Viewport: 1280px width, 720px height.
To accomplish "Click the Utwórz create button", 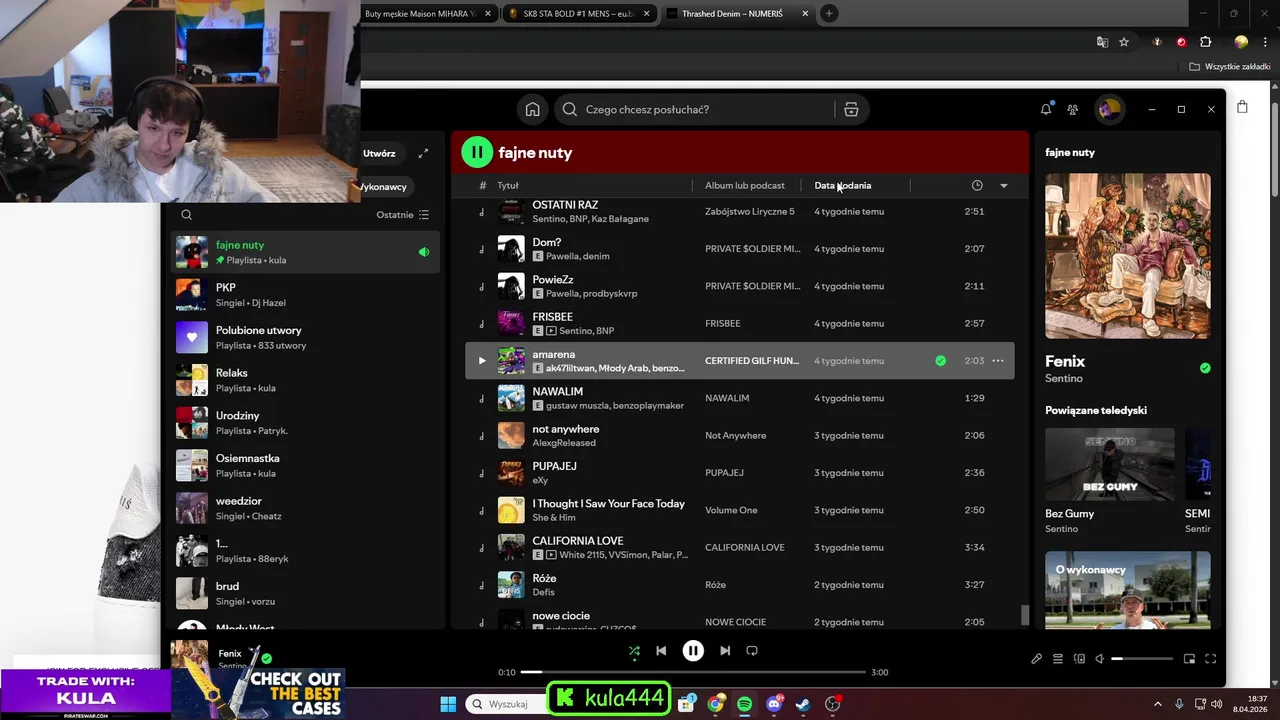I will pyautogui.click(x=380, y=154).
